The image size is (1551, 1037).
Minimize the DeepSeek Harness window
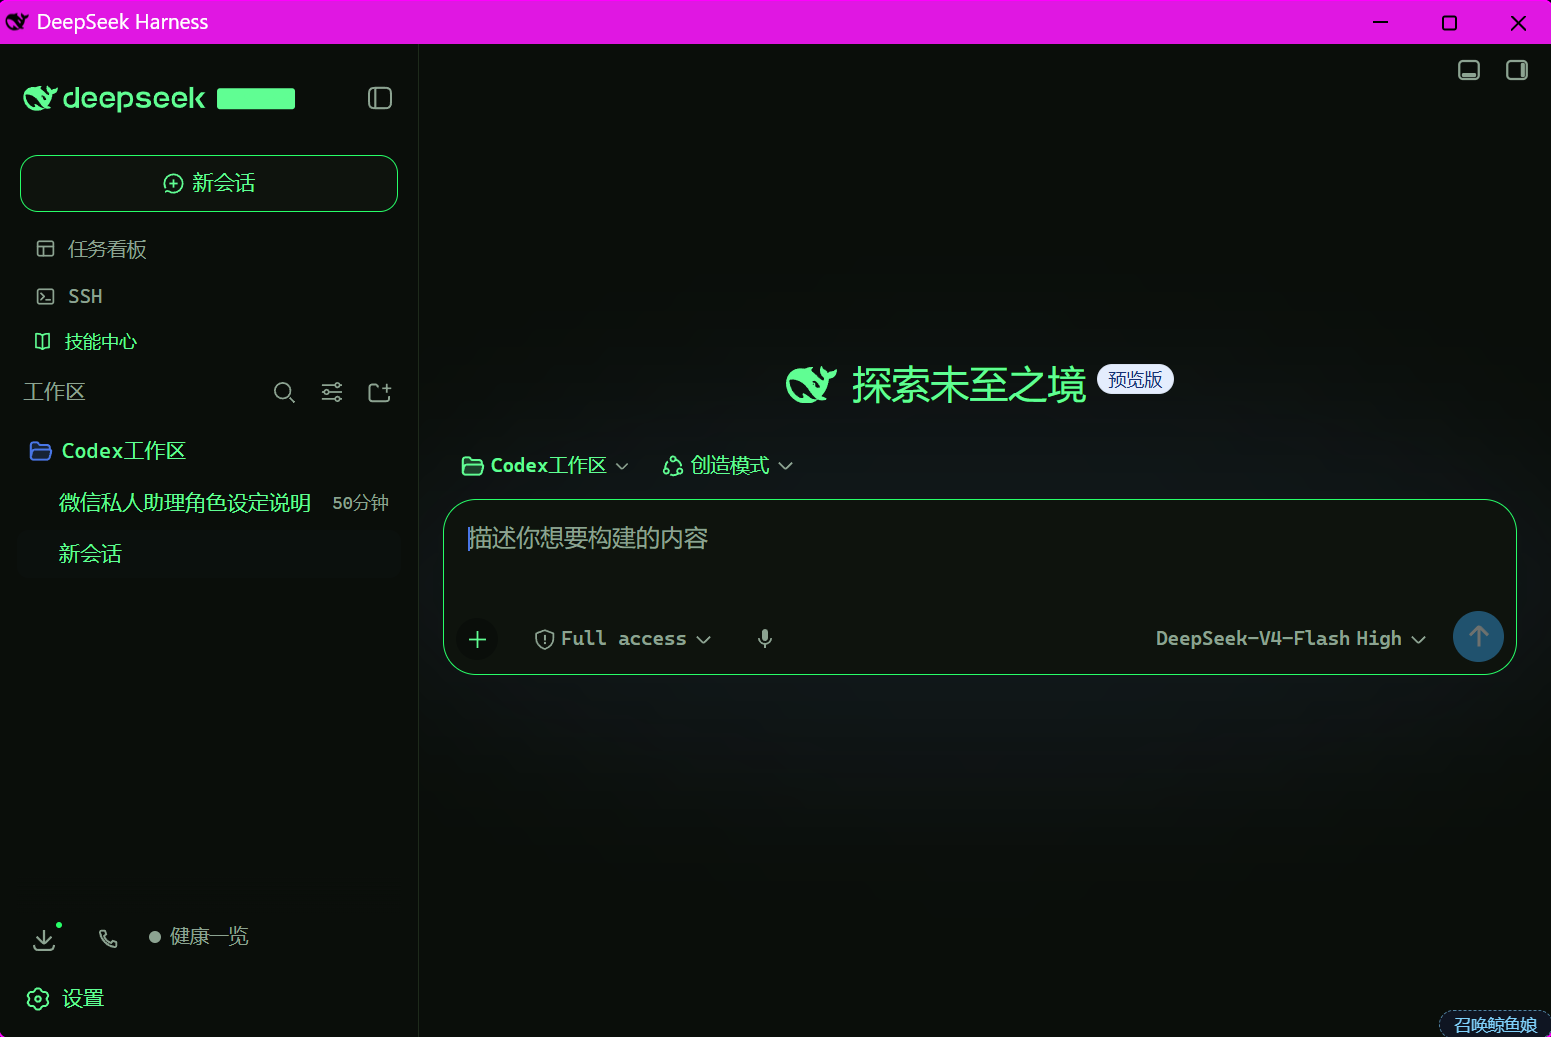[x=1381, y=22]
